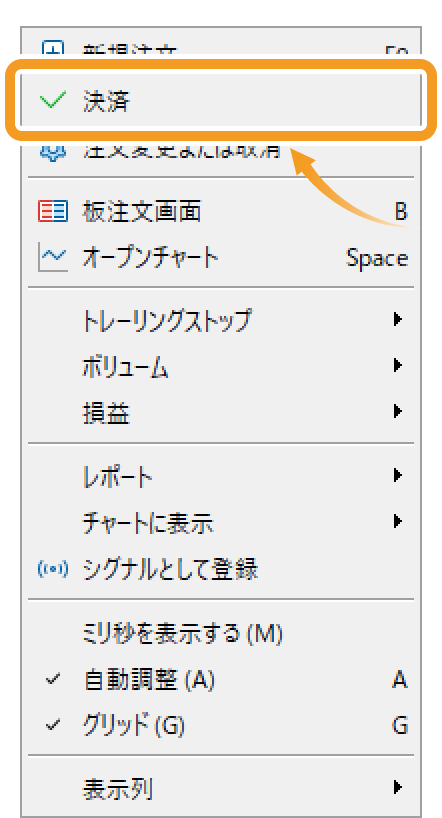This screenshot has width=442, height=818.
Task: Select オープンチャート menu item
Action: coord(221,258)
